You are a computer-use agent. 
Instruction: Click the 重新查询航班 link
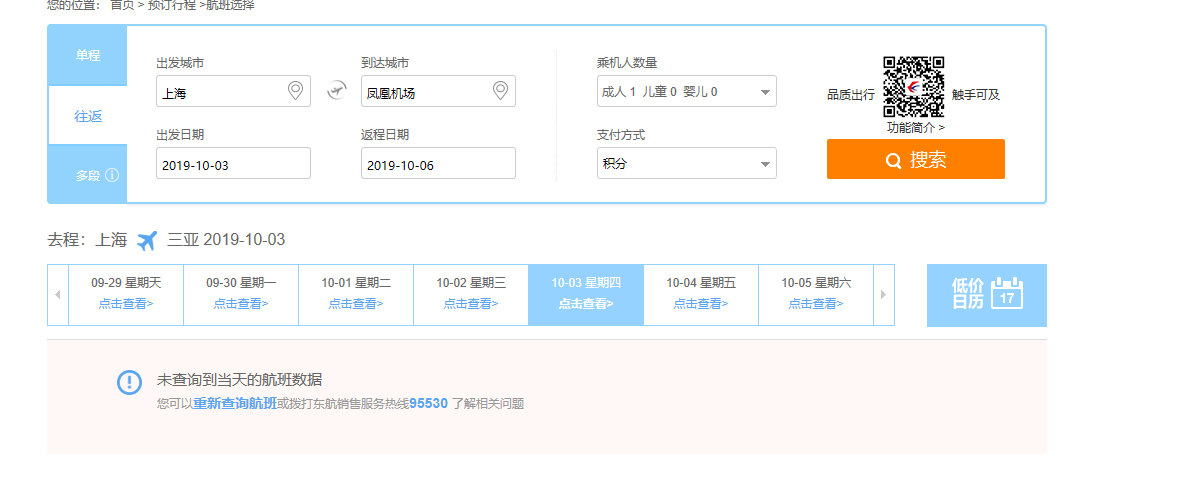click(x=234, y=404)
